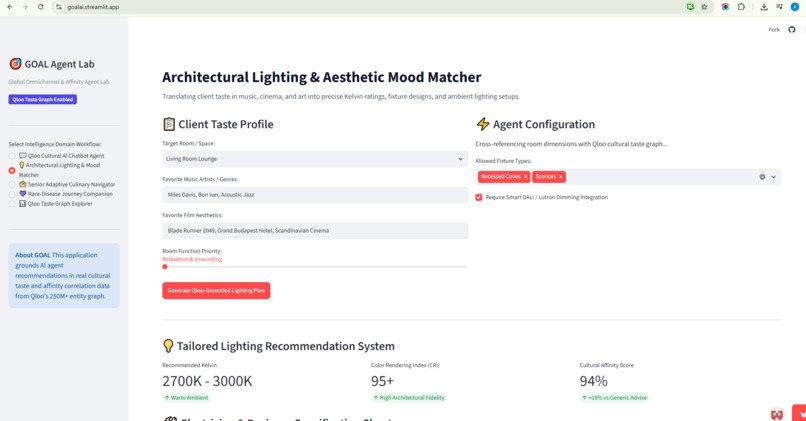This screenshot has height=421, width=806.
Task: Click the Architectural Lighting & Aesthetic Mood Matcher title
Action: click(322, 77)
